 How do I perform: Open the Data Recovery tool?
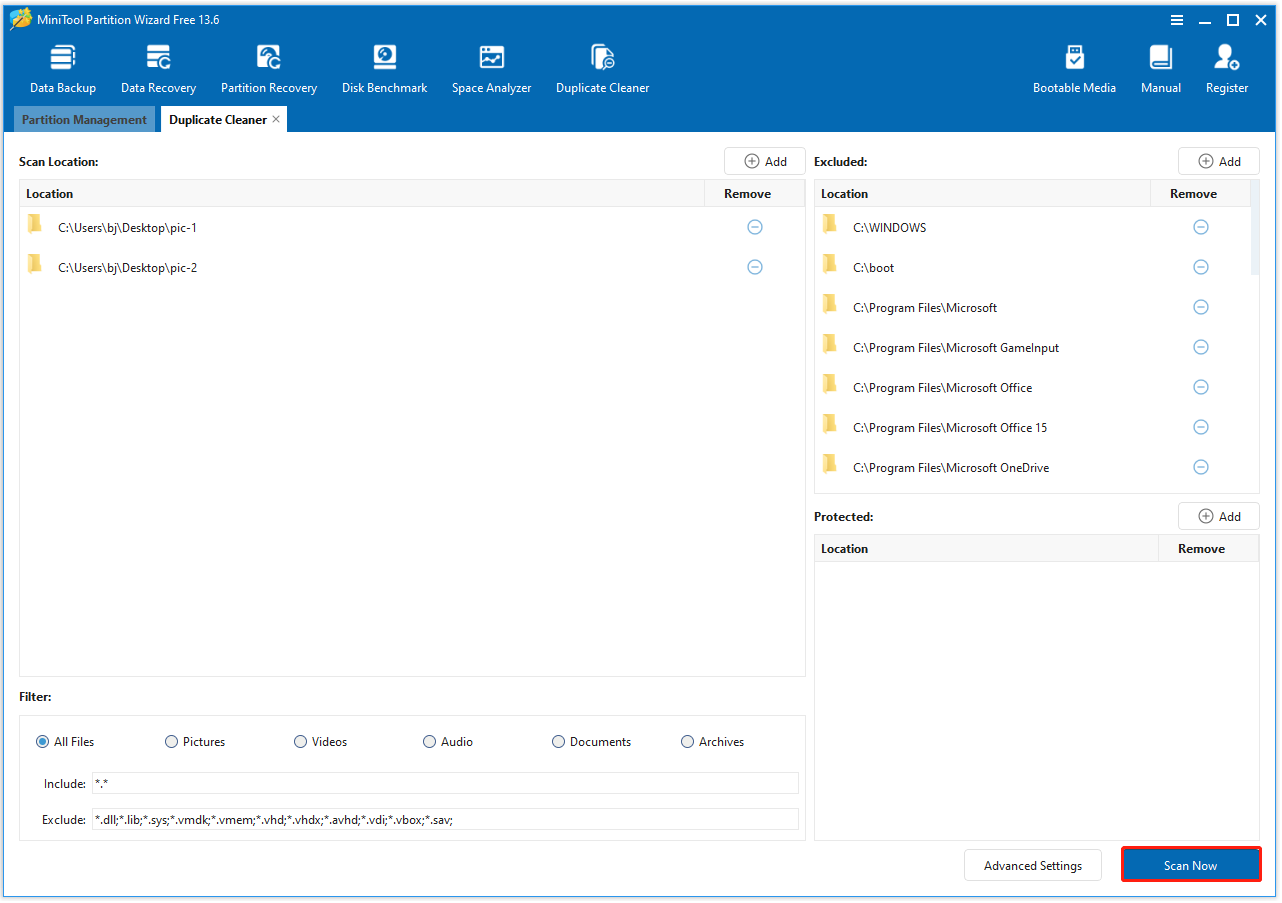click(158, 69)
